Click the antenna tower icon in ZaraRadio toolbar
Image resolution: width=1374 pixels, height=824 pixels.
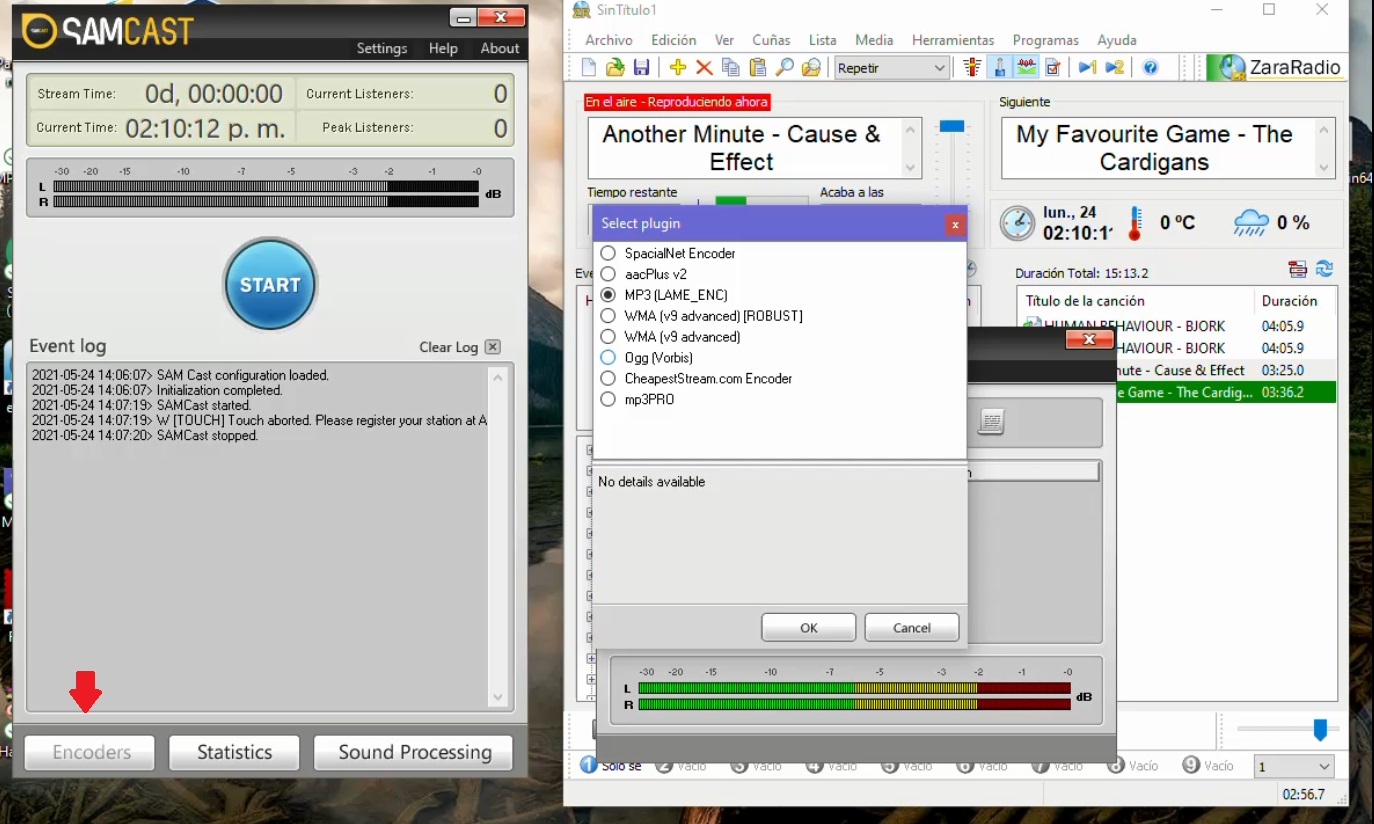[972, 67]
